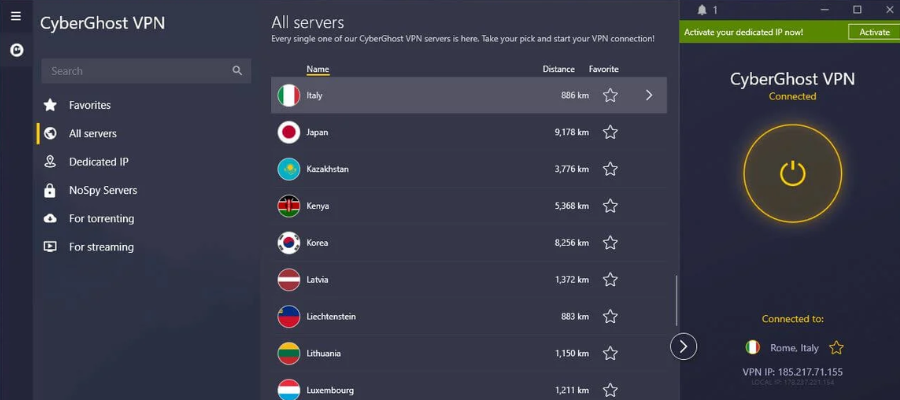
Task: Click the Luxembourg flag icon
Action: 289,389
